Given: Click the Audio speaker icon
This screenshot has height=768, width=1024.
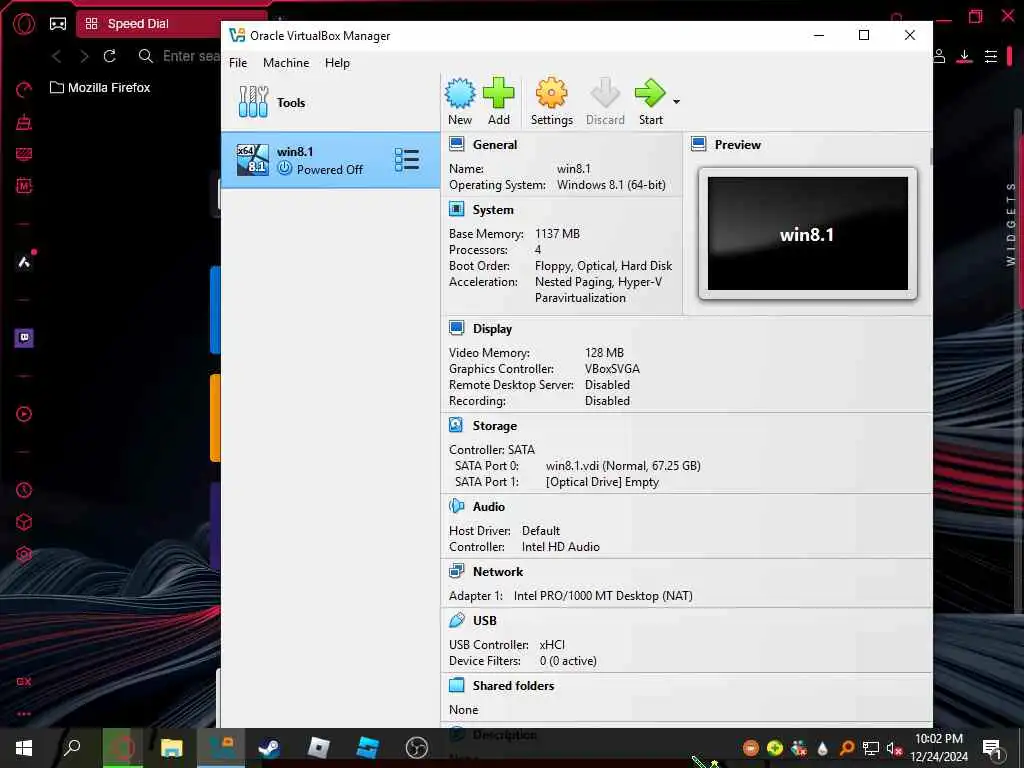Looking at the screenshot, I should tap(456, 506).
